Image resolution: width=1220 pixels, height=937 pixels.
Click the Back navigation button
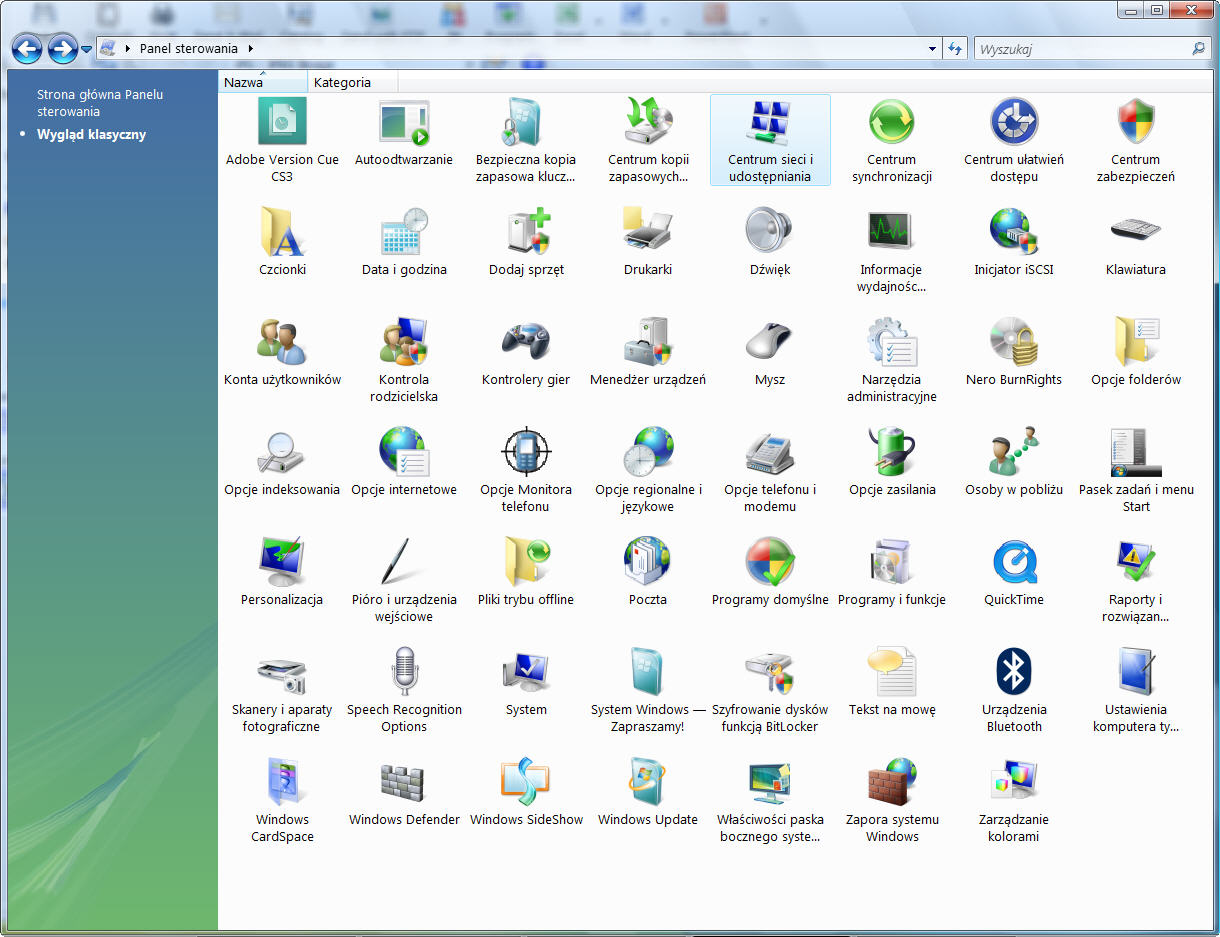click(27, 48)
